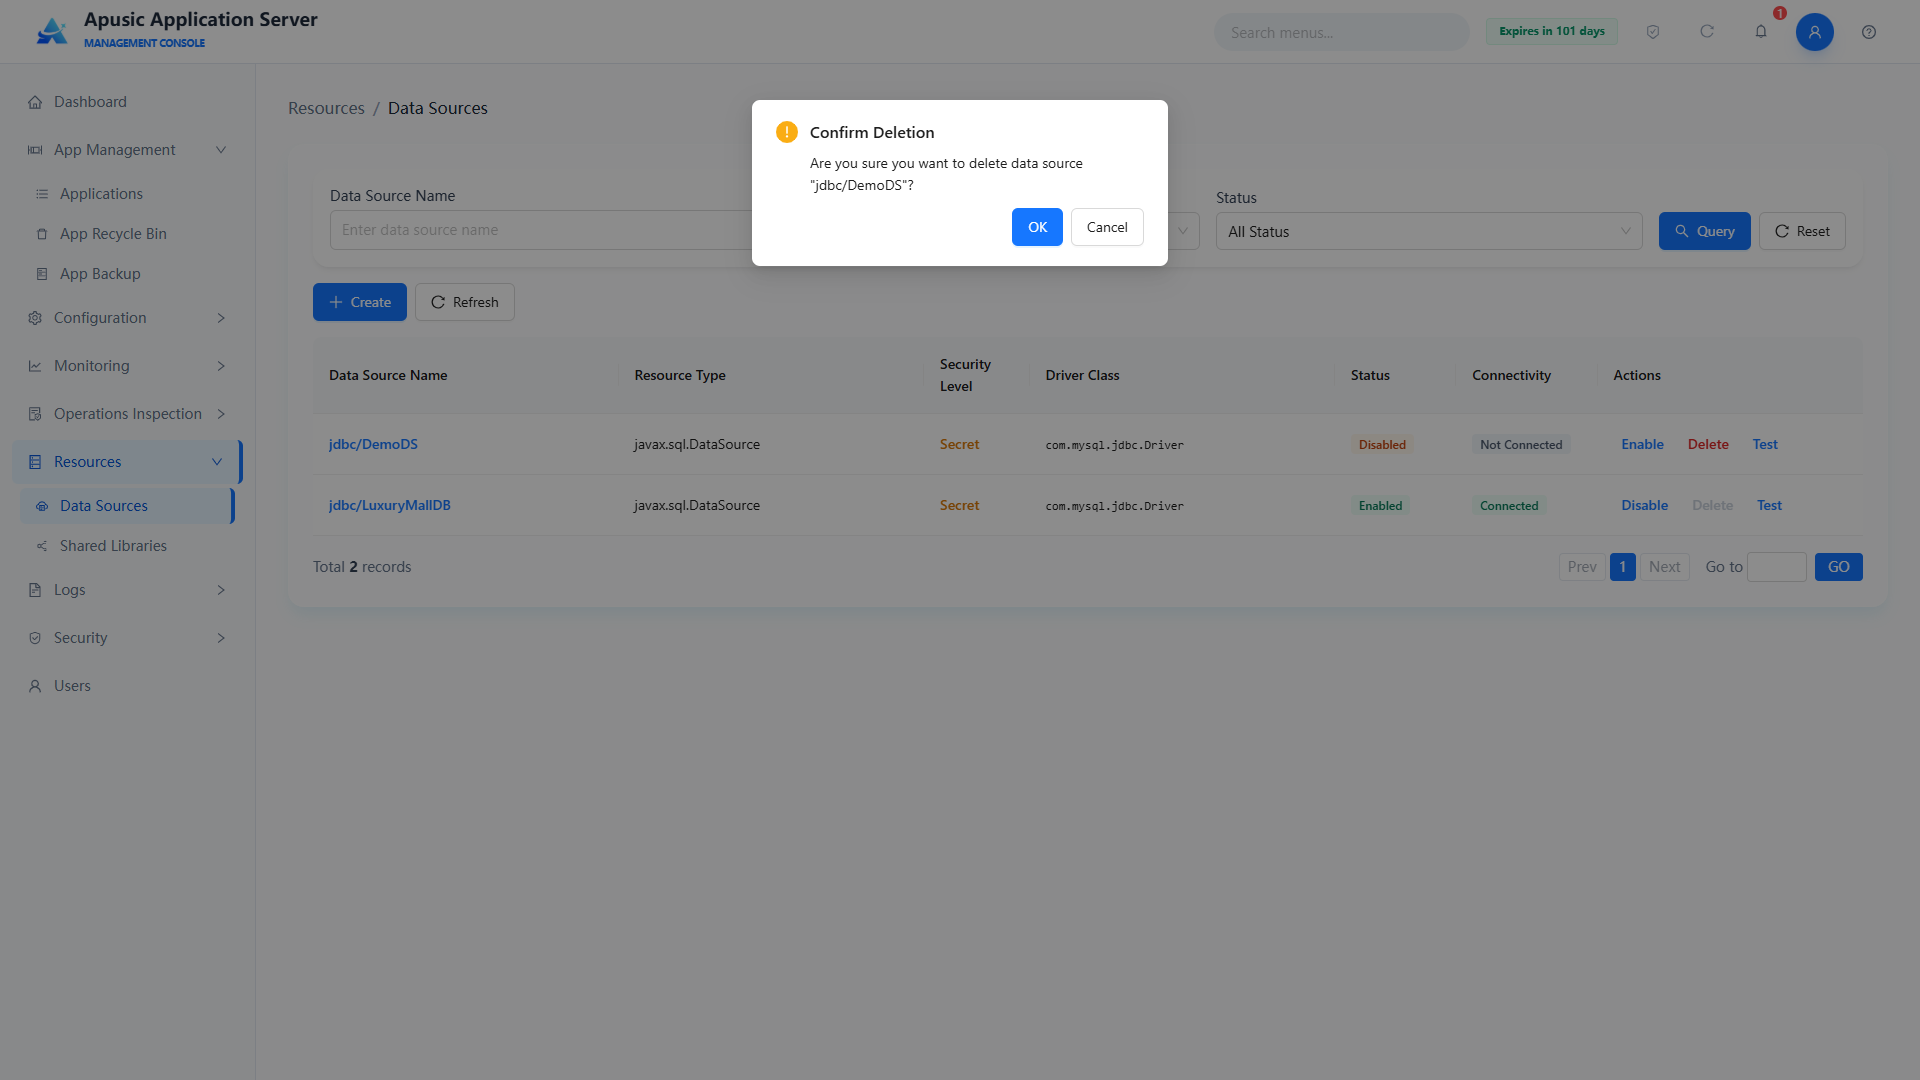This screenshot has height=1080, width=1920.
Task: Click the Dashboard home icon
Action: (35, 102)
